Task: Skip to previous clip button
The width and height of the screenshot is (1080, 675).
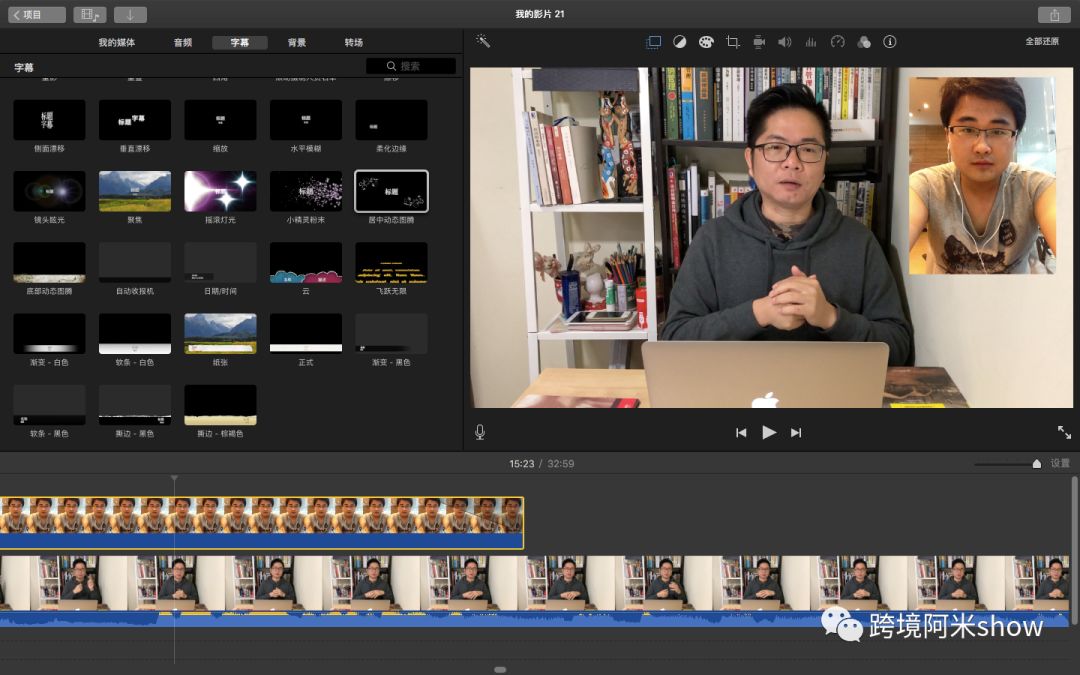Action: coord(741,433)
